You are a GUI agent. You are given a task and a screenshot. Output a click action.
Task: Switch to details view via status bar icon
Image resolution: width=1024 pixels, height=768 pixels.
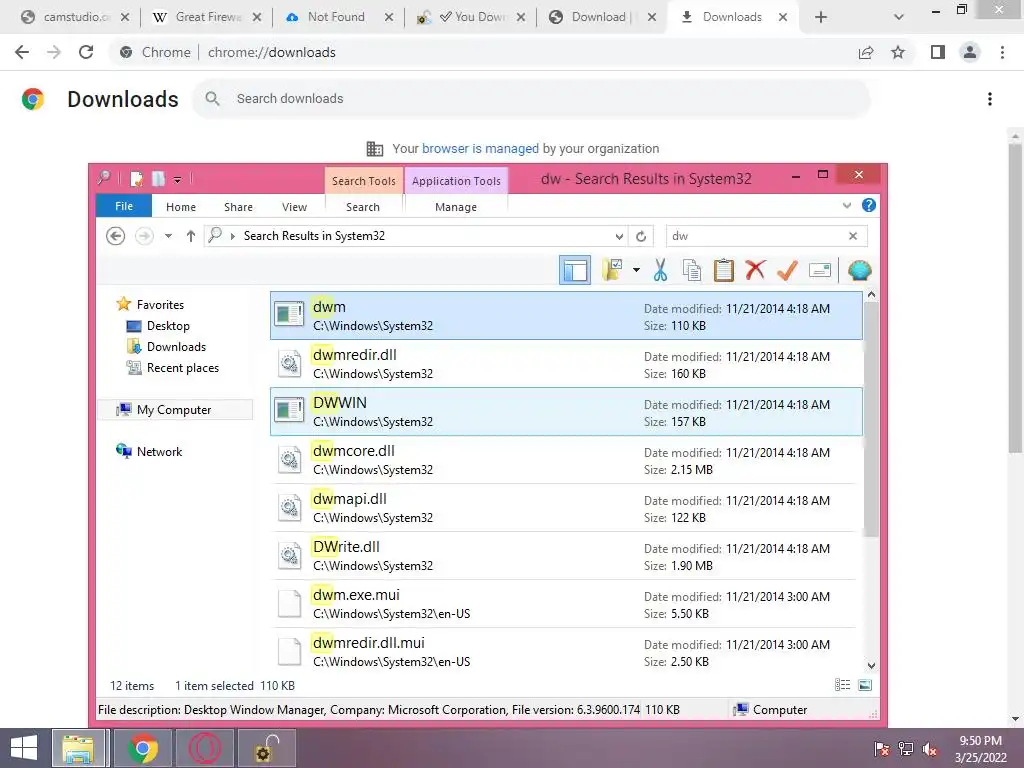pos(842,684)
